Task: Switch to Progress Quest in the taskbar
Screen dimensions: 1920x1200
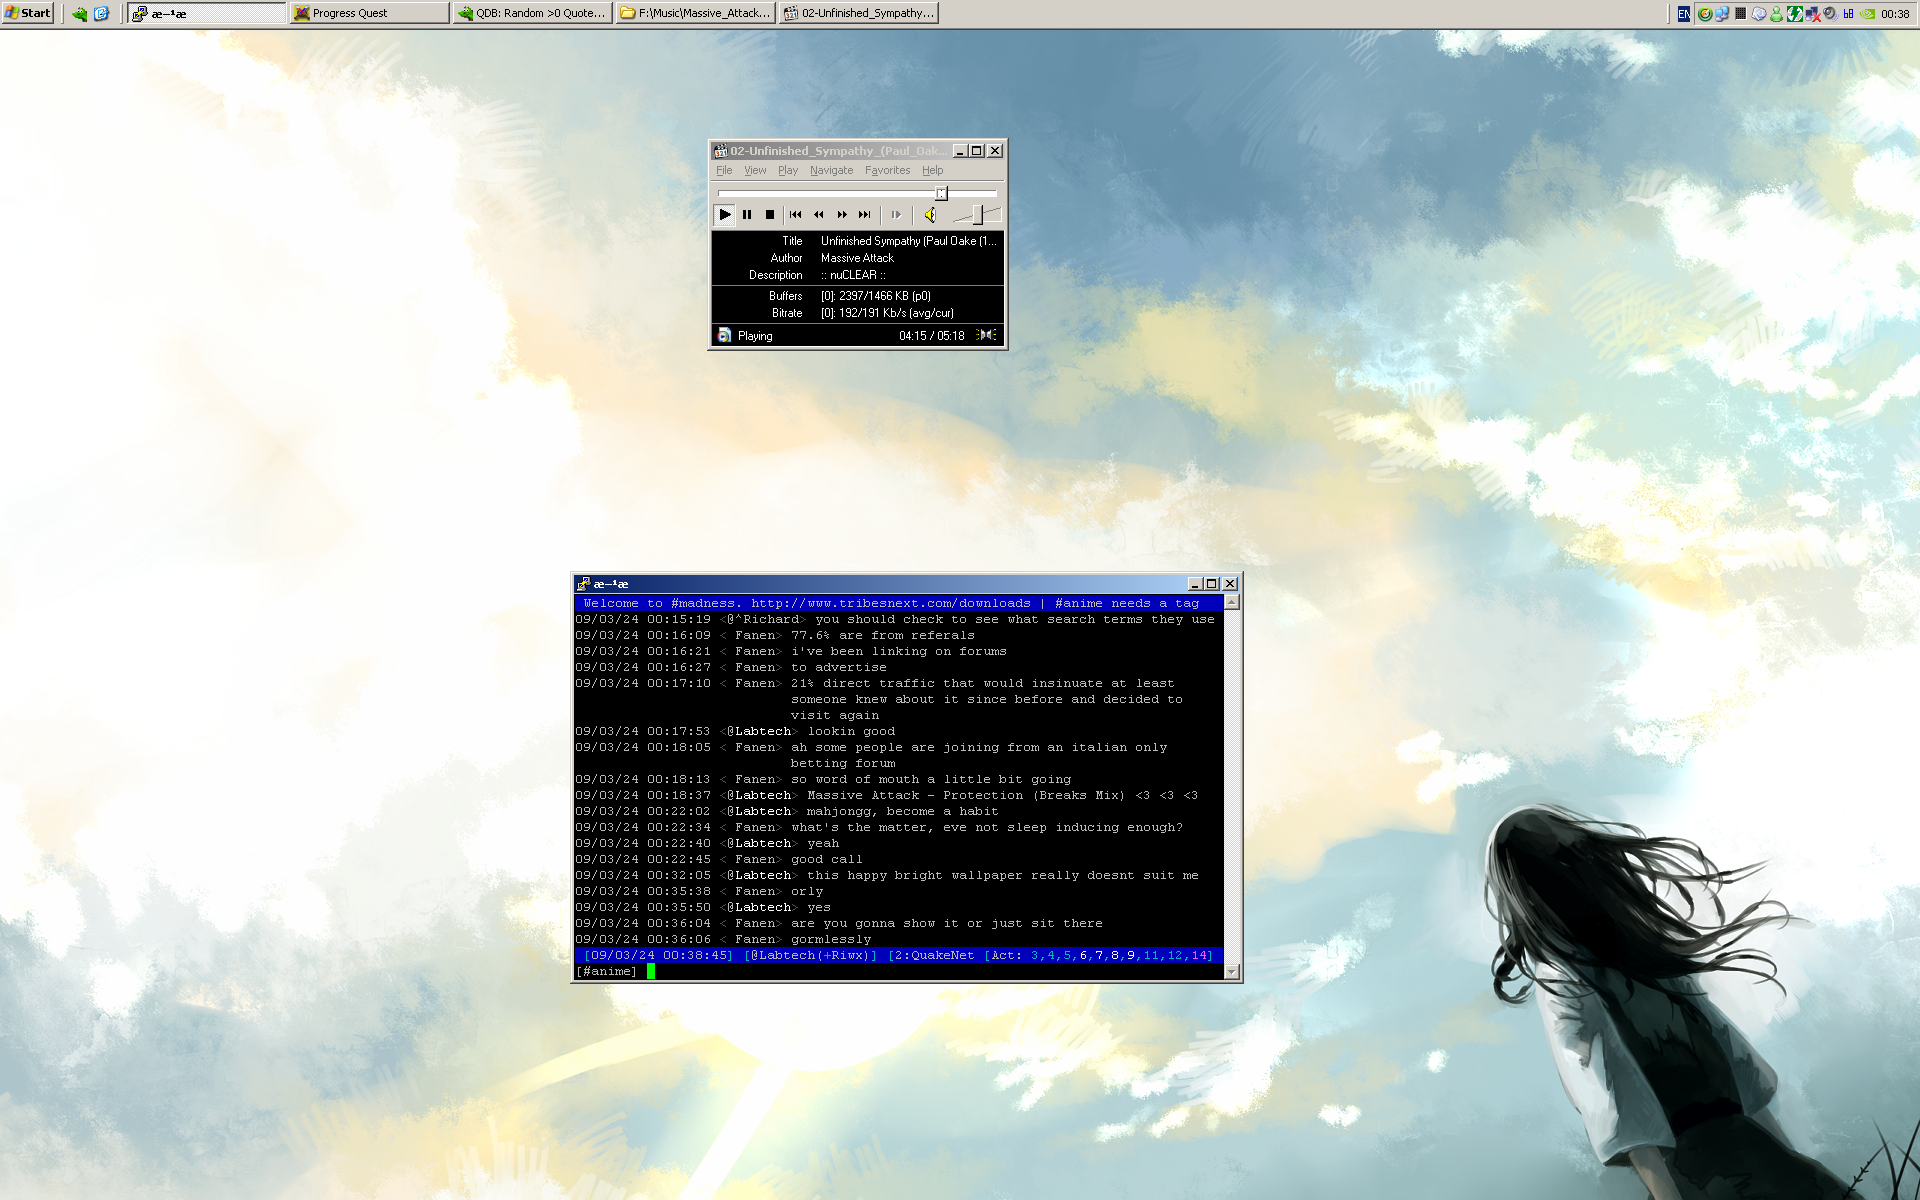Action: point(369,13)
